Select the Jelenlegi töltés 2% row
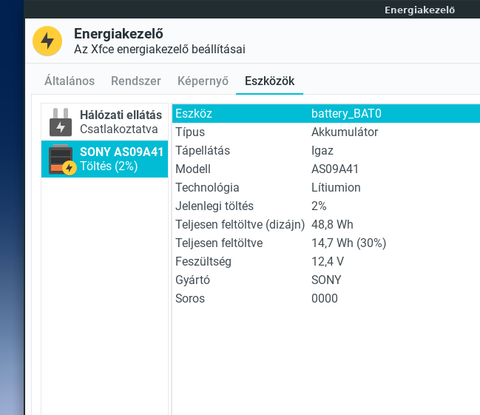Screen dimensions: 480x415 click(326, 206)
